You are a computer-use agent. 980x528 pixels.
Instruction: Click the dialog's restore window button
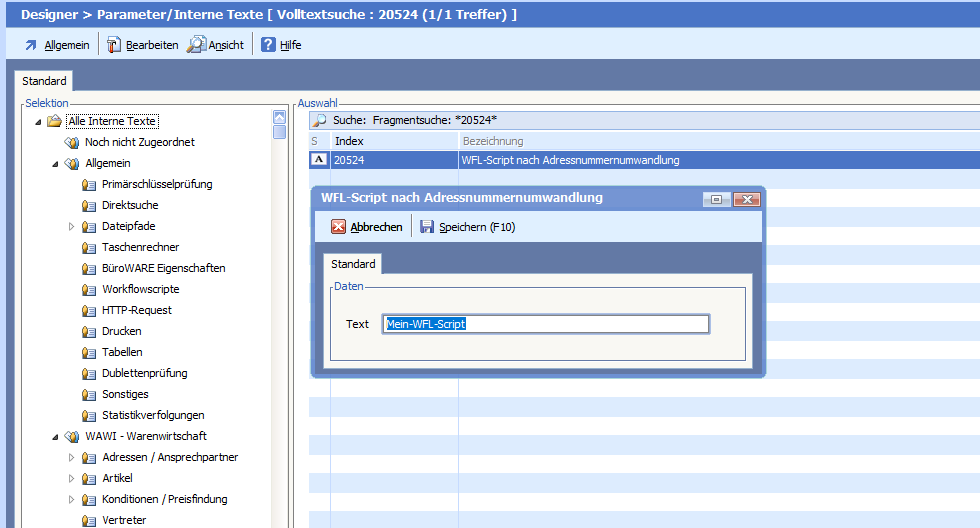pyautogui.click(x=717, y=199)
